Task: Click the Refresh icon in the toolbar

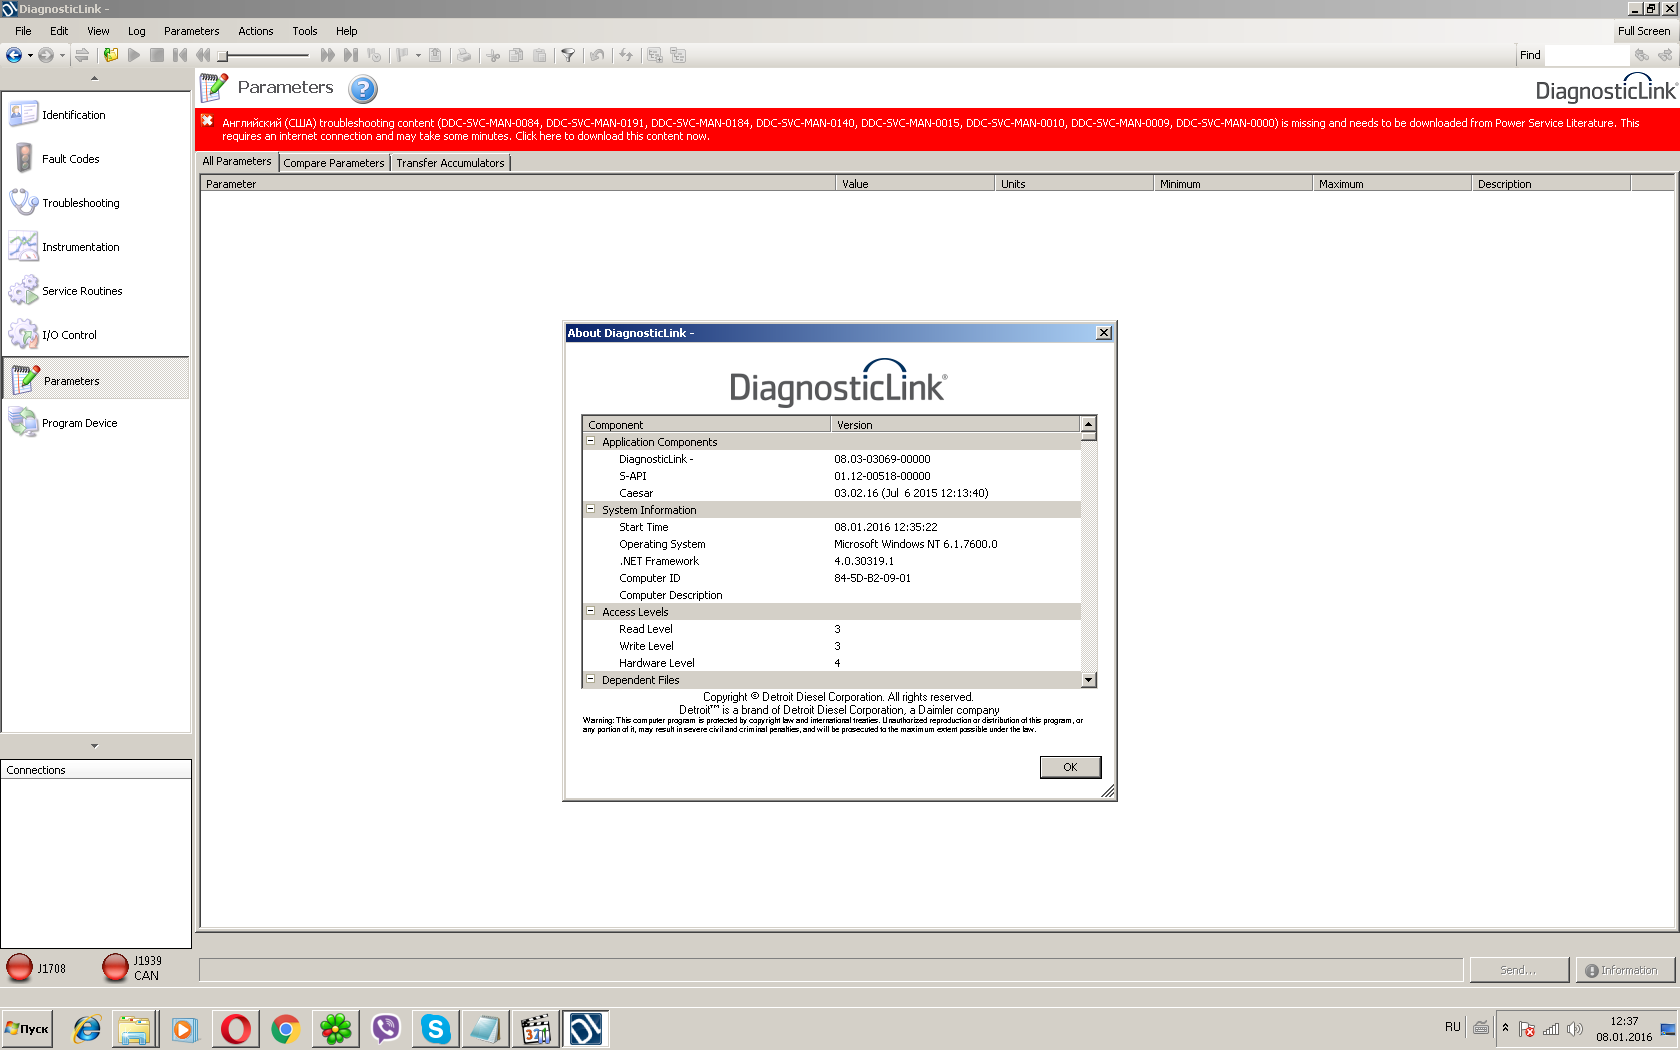Action: coord(626,56)
